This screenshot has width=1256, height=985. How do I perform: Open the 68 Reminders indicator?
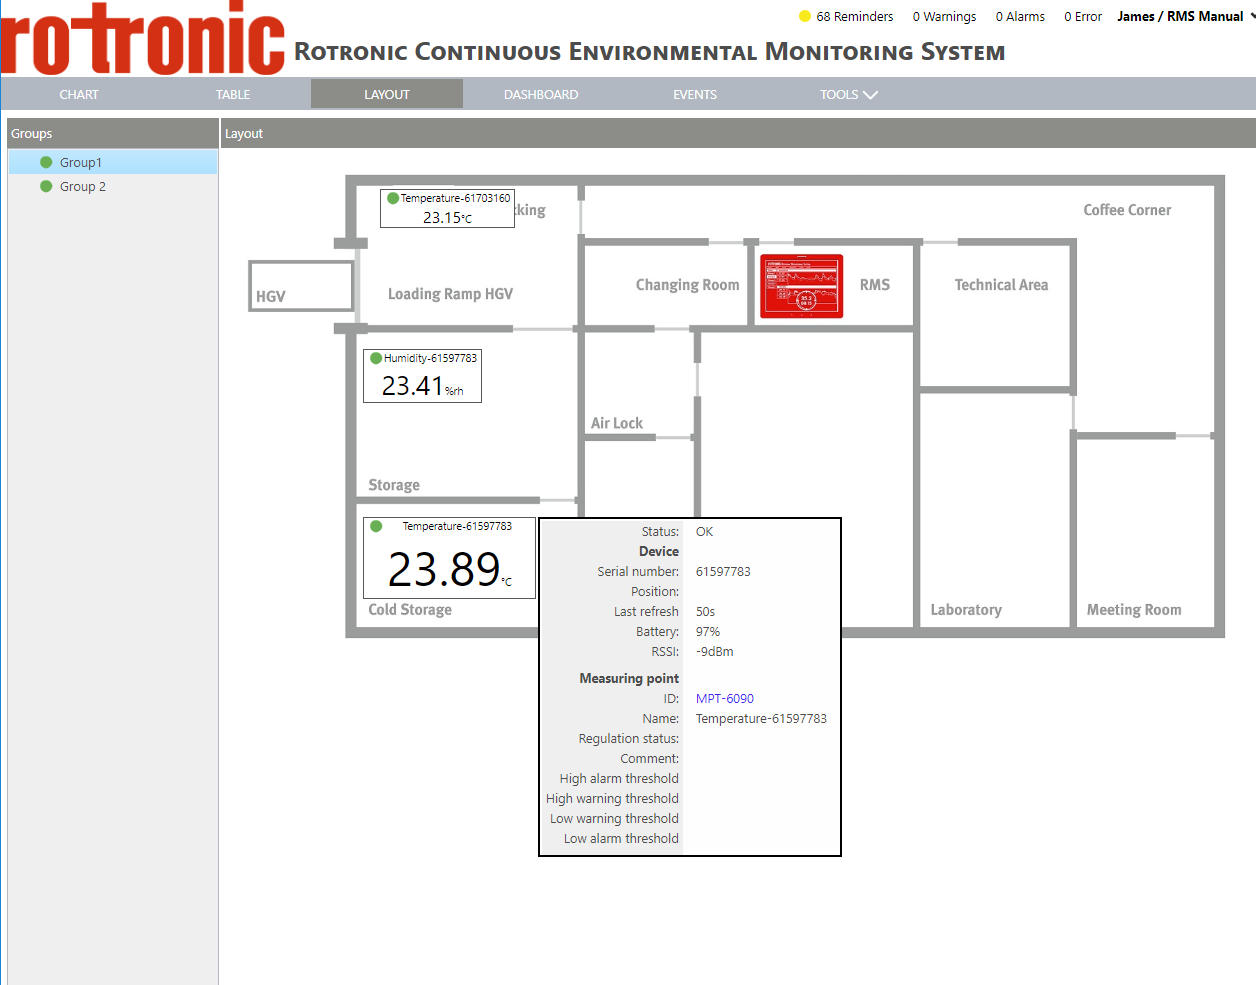pos(846,16)
